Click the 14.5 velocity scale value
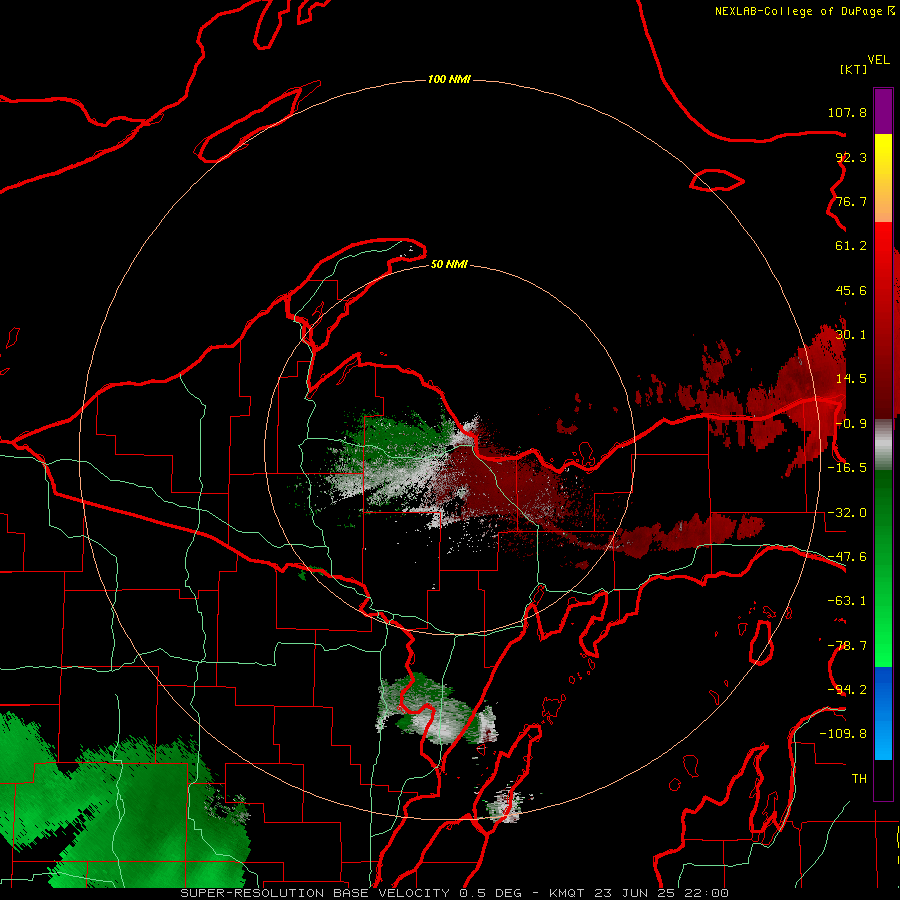Viewport: 900px width, 900px height. (x=851, y=379)
